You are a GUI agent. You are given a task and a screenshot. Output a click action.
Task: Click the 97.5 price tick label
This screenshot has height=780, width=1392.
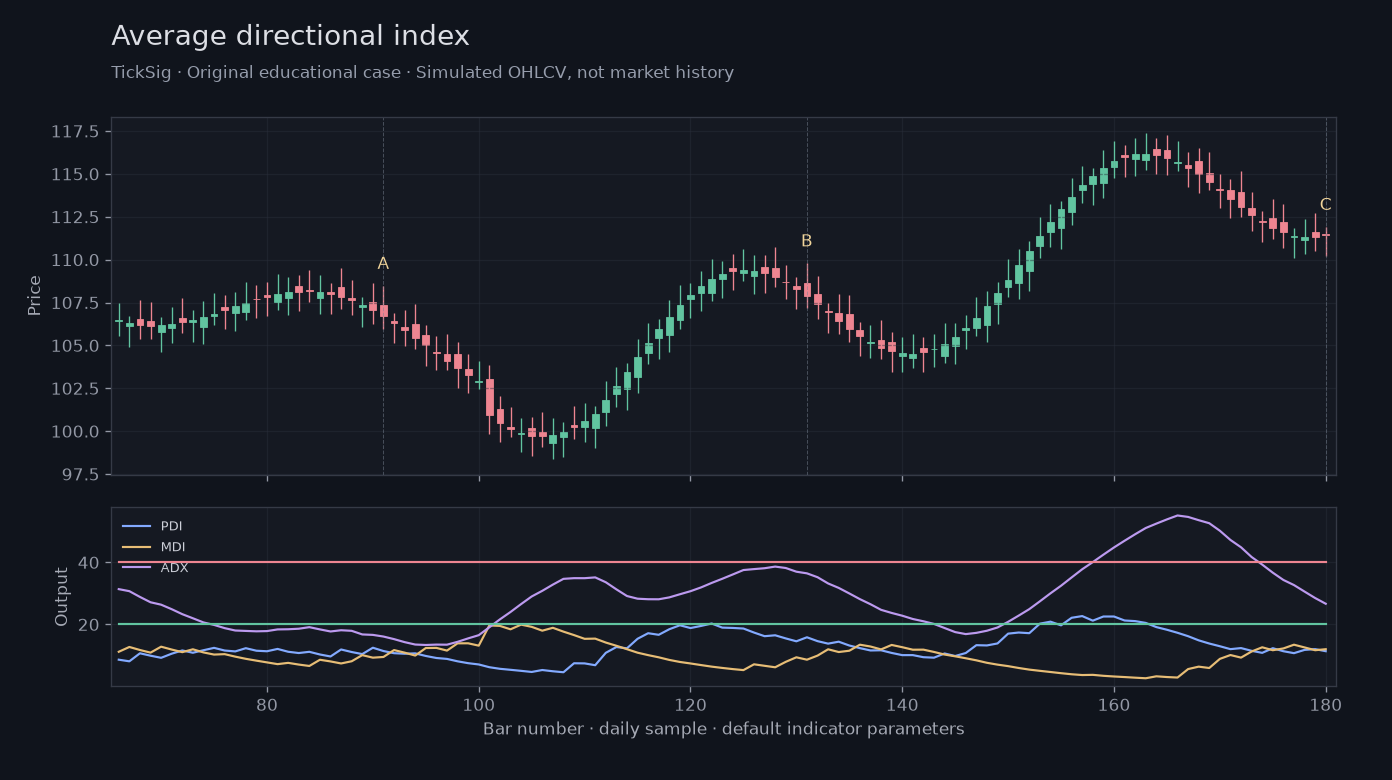[x=80, y=475]
